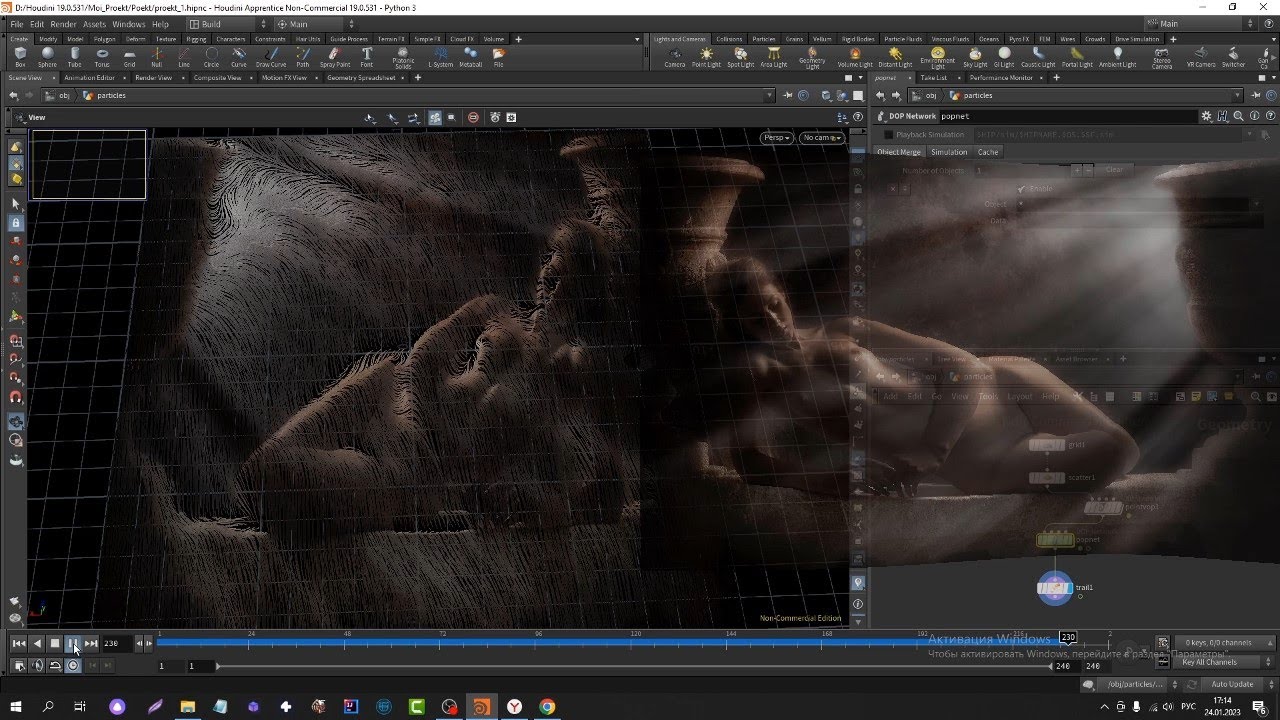This screenshot has height=720, width=1280.
Task: Add an Environment Light from shelf
Action: tap(937, 58)
